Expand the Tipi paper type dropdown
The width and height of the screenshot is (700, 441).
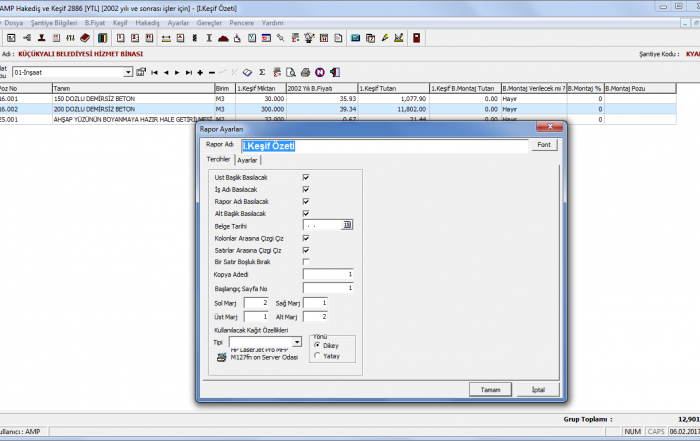(x=298, y=342)
